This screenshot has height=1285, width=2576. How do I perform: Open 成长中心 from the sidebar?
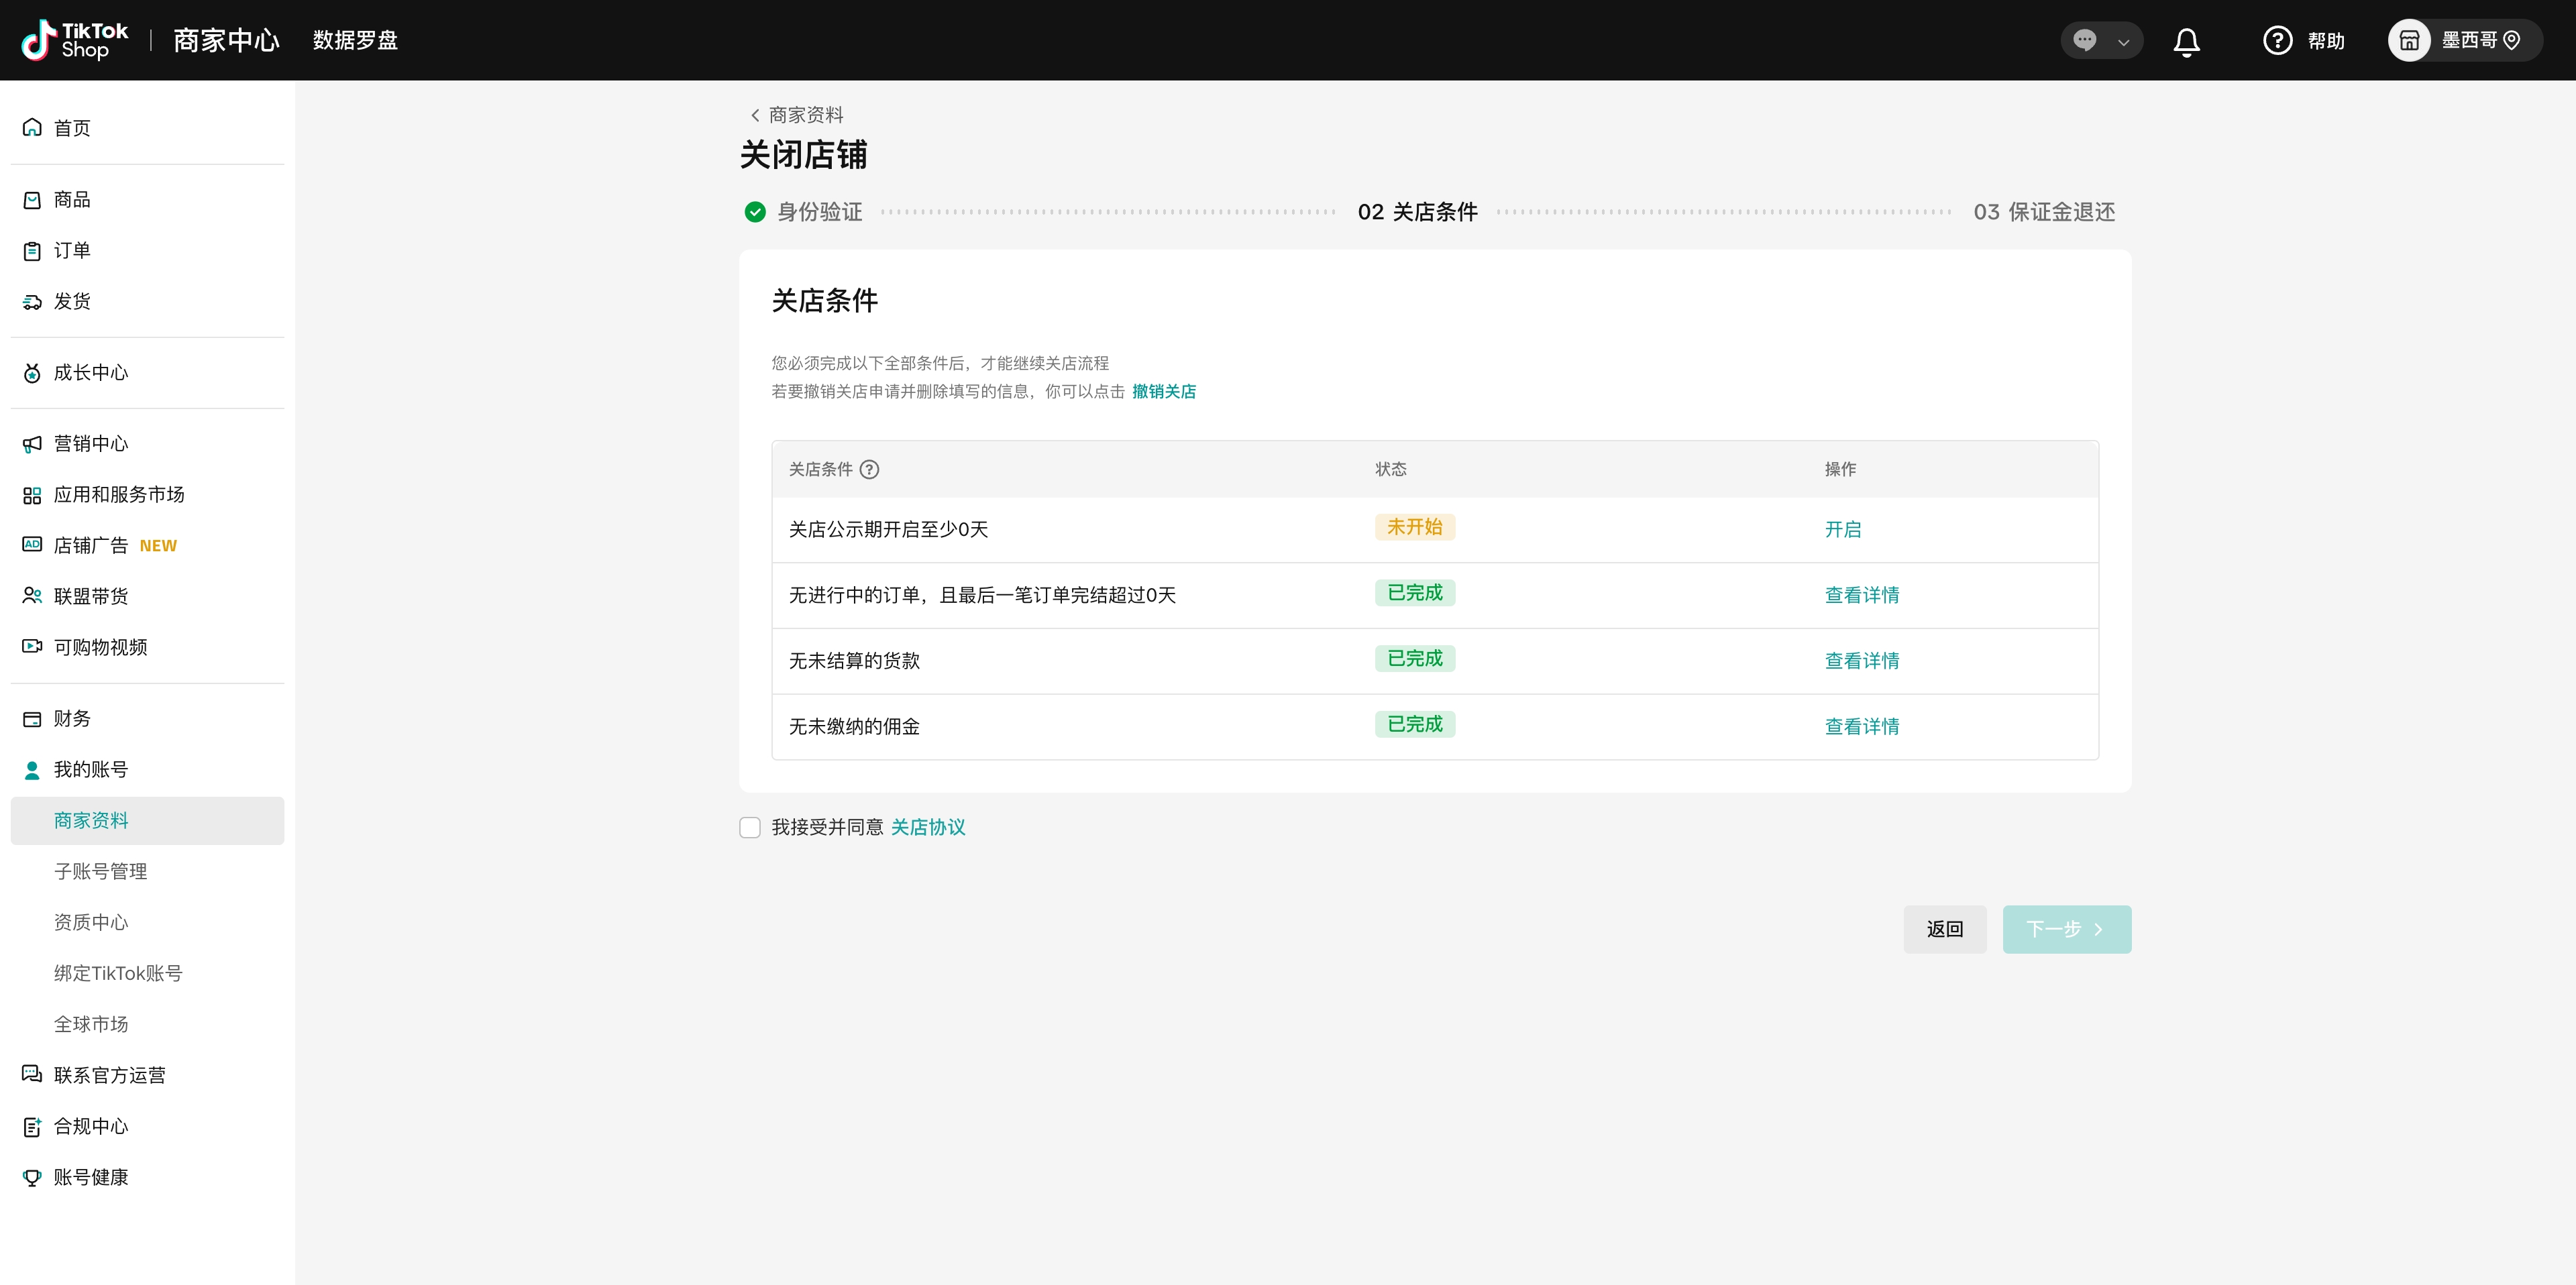(90, 372)
